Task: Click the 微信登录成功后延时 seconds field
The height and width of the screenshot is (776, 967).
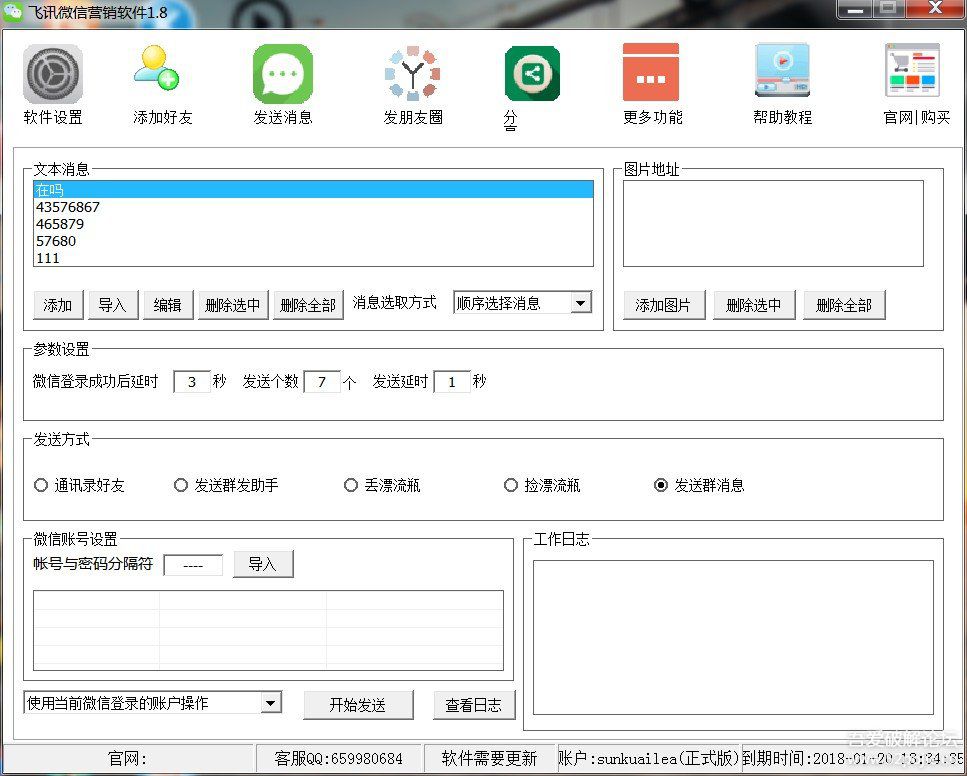Action: pyautogui.click(x=192, y=382)
